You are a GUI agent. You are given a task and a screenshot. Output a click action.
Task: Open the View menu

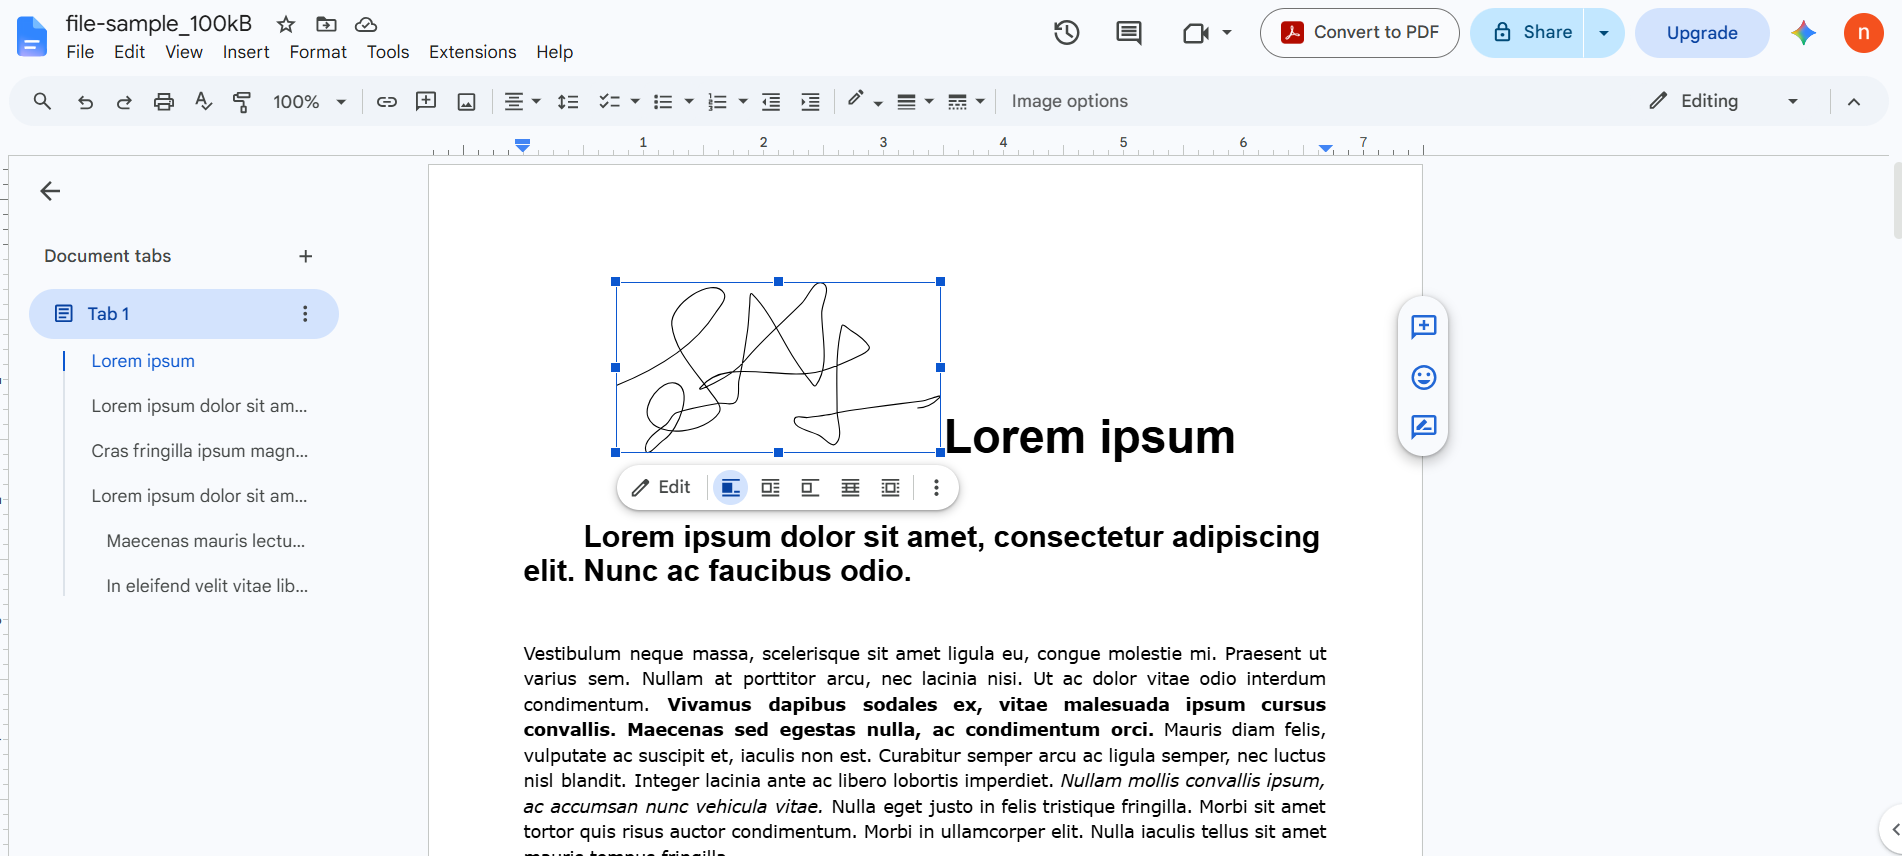[184, 52]
